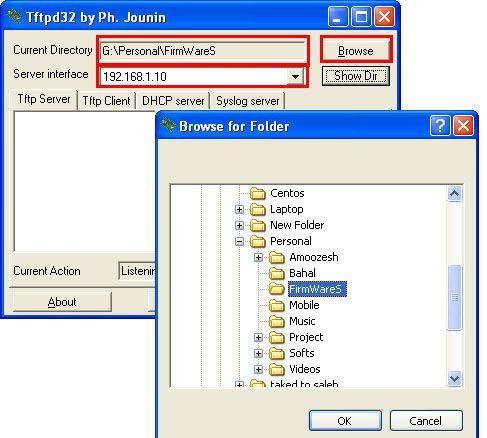Viewport: 487px width, 438px height.
Task: Click the folder tree scroll up arrow
Action: point(455,193)
